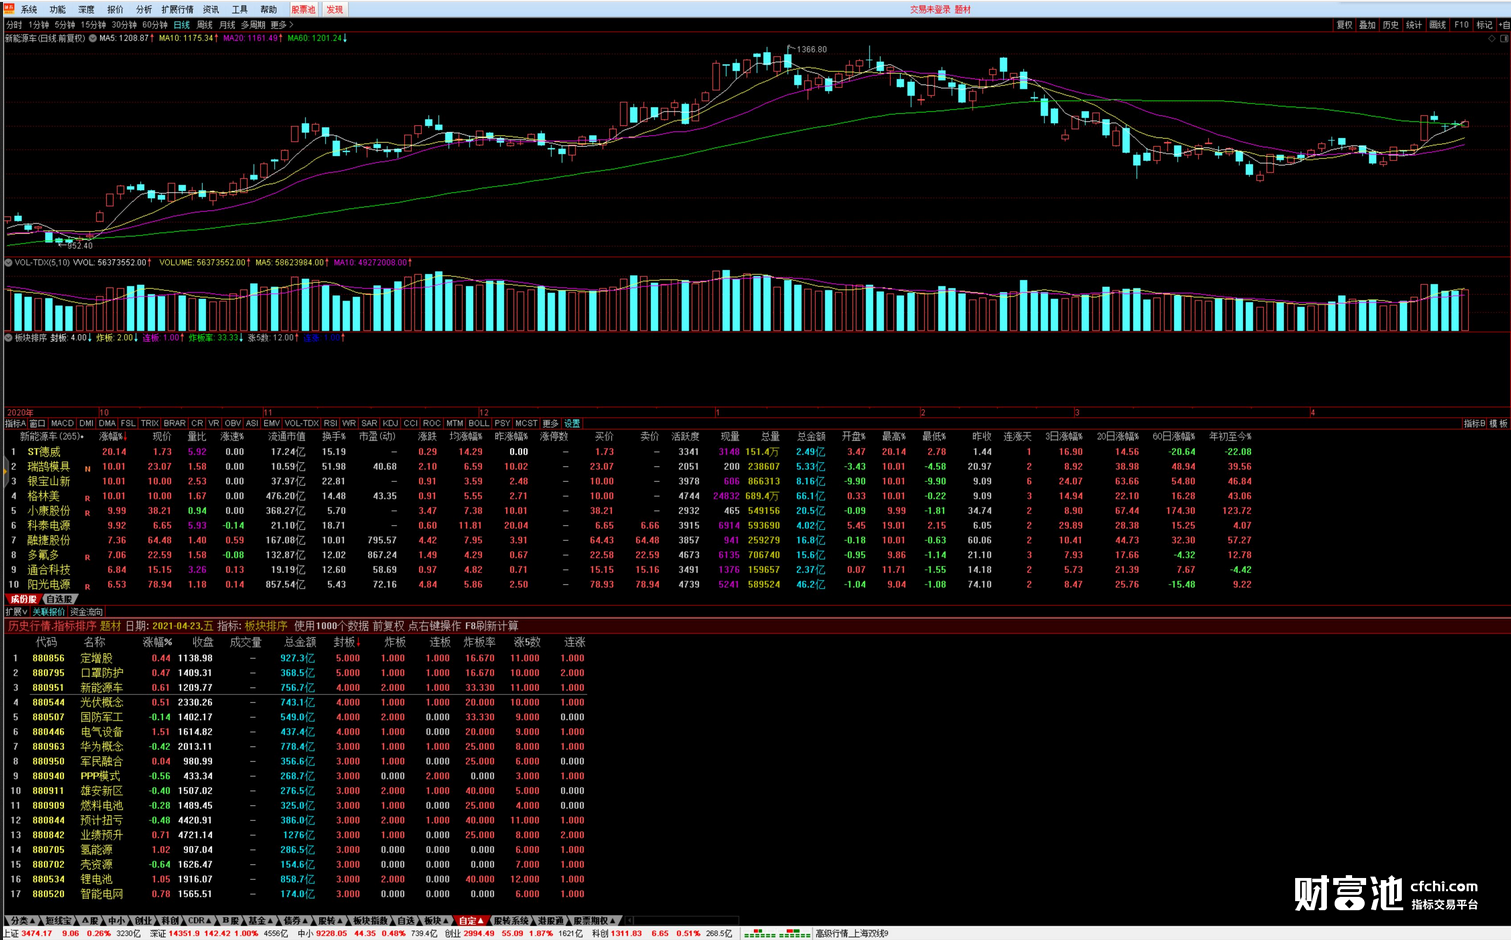Select the RSI indicator tab
The image size is (1511, 940).
pyautogui.click(x=330, y=424)
